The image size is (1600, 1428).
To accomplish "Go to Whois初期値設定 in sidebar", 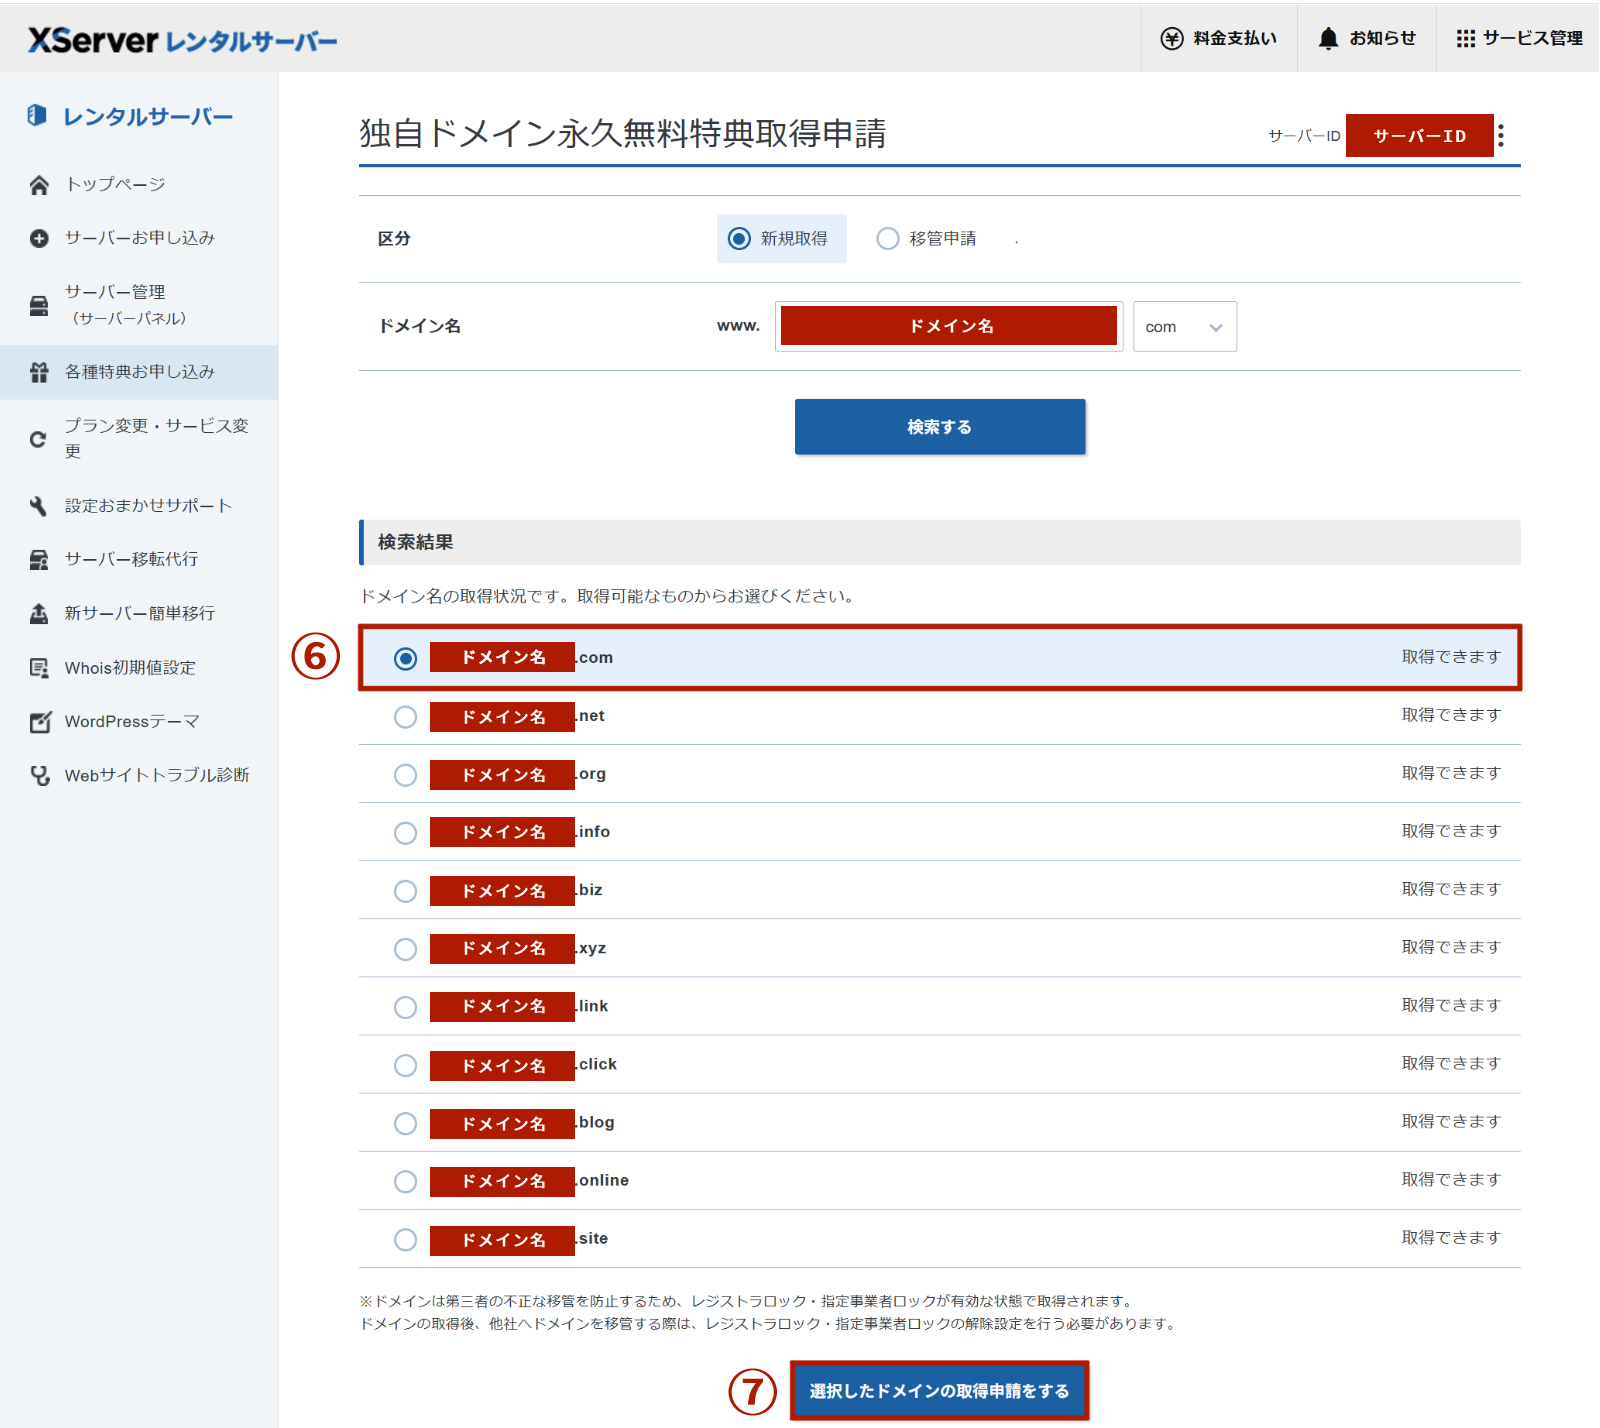I will pyautogui.click(x=130, y=668).
